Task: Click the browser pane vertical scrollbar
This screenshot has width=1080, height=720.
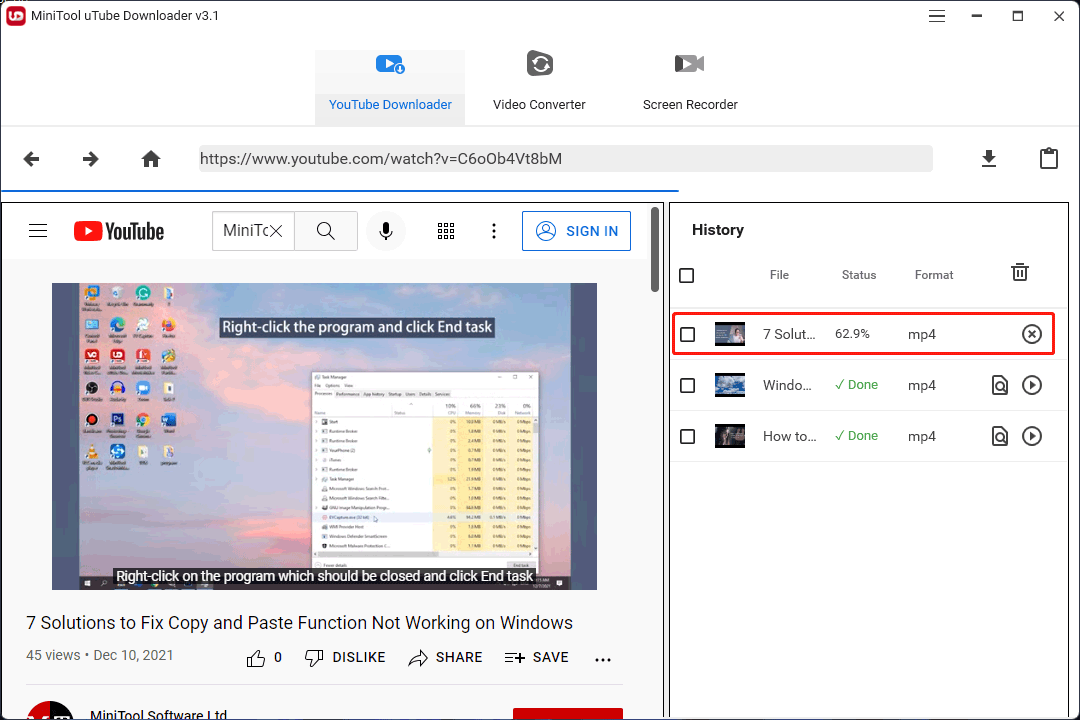Action: click(654, 249)
